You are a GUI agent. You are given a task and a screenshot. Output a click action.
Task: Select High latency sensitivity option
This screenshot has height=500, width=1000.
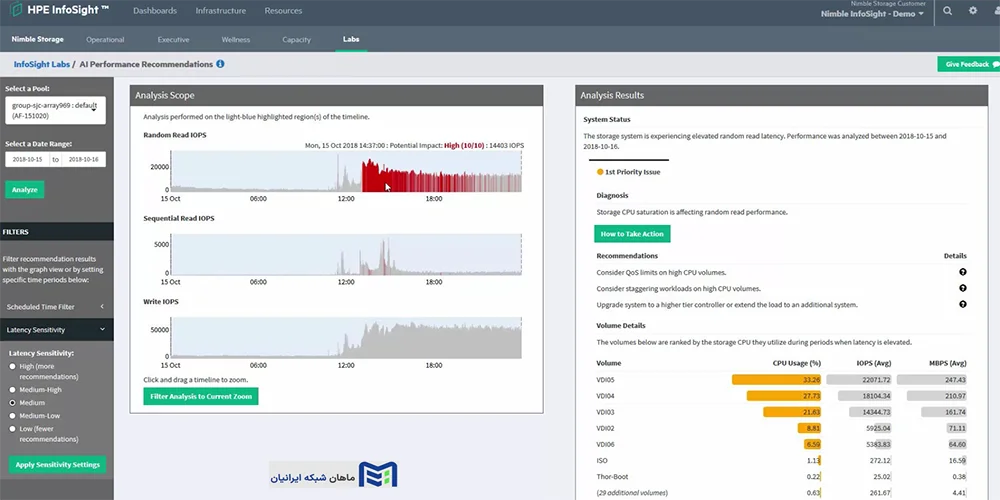tap(13, 367)
